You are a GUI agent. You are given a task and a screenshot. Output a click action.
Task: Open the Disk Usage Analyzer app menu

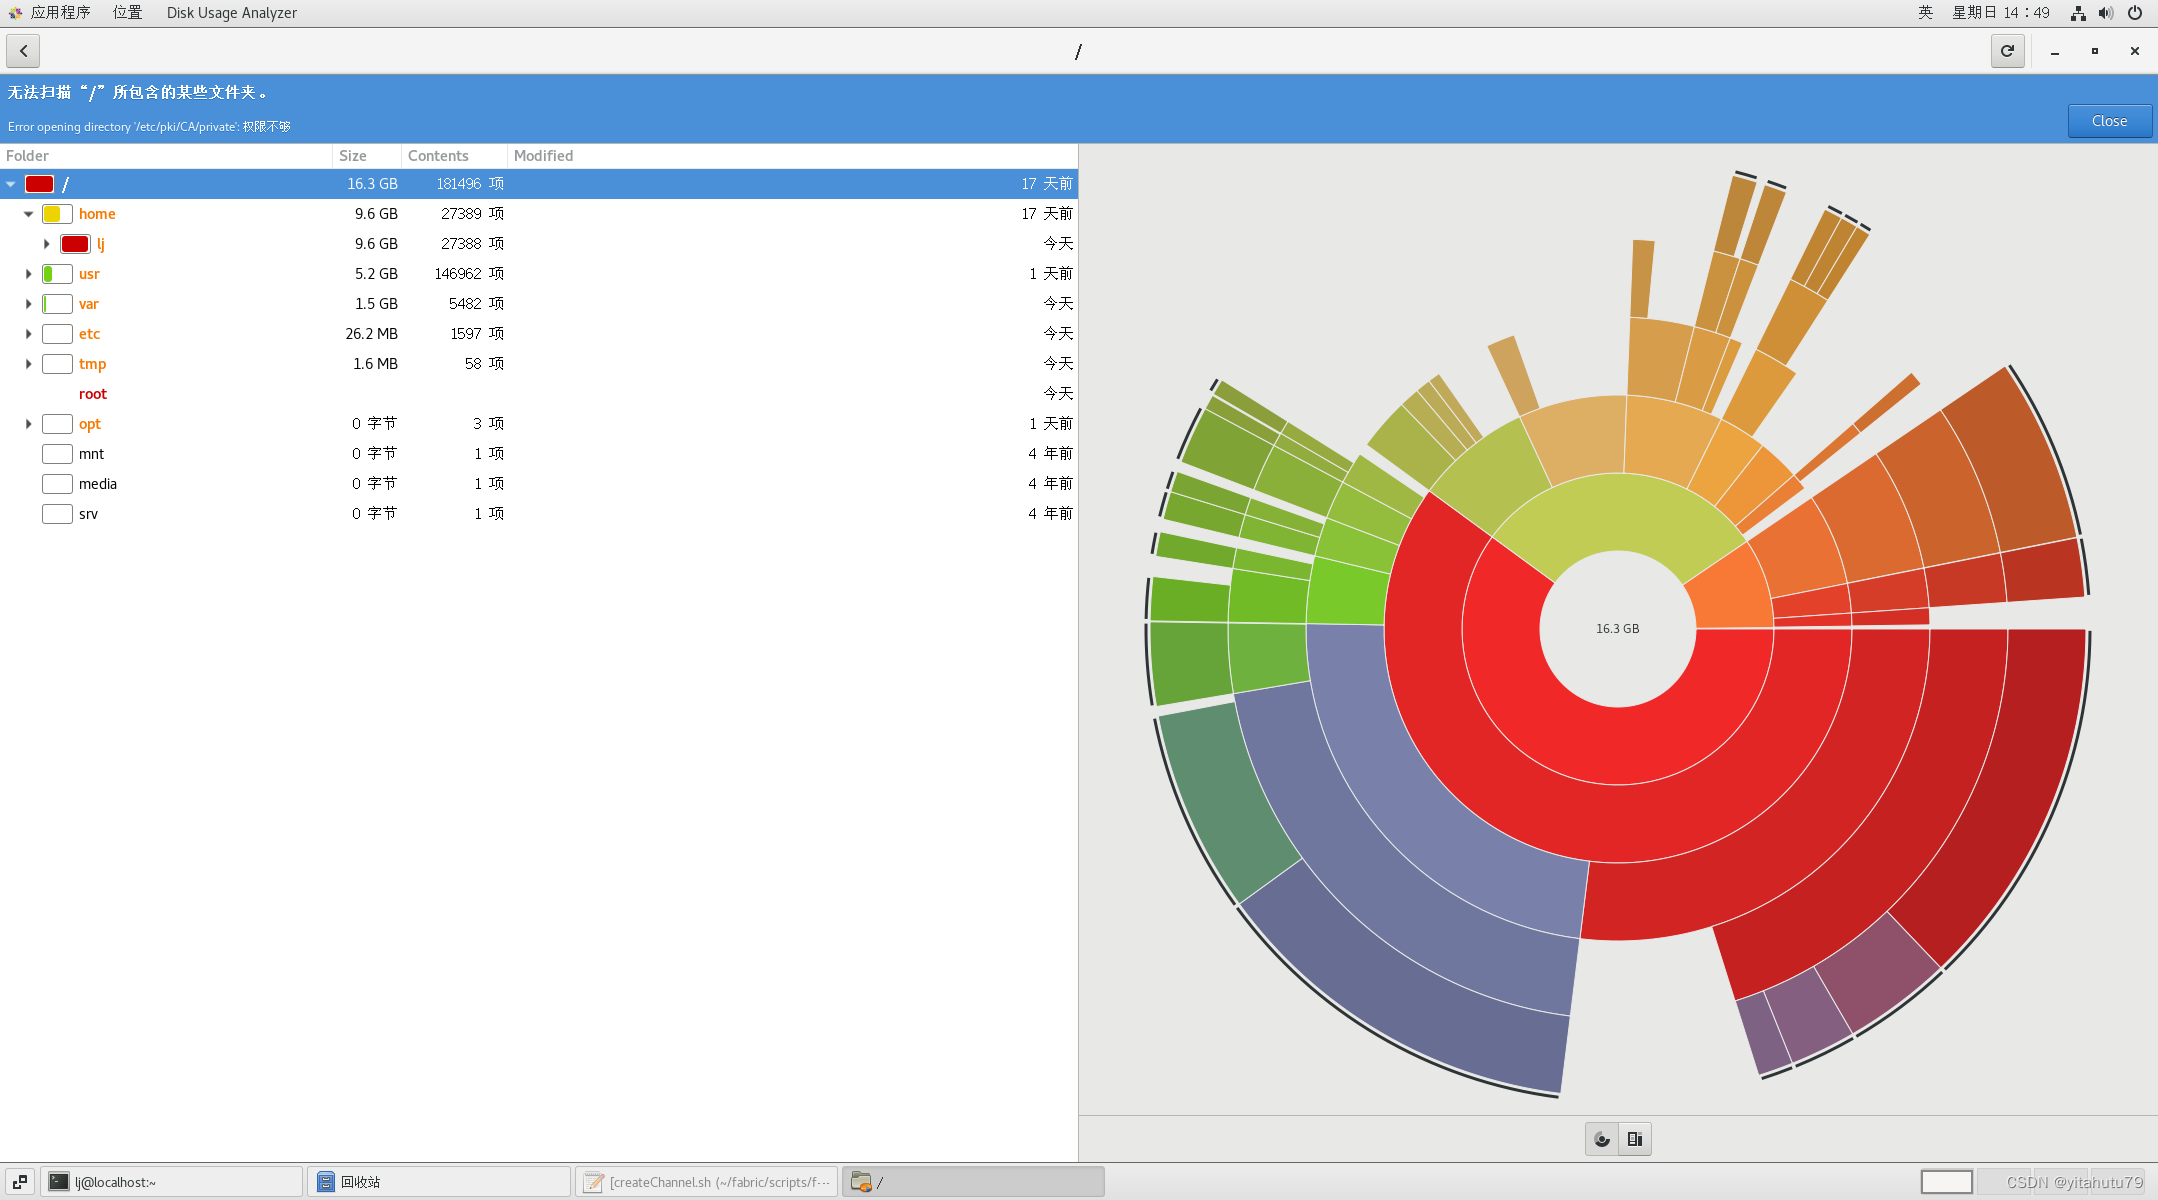point(231,13)
